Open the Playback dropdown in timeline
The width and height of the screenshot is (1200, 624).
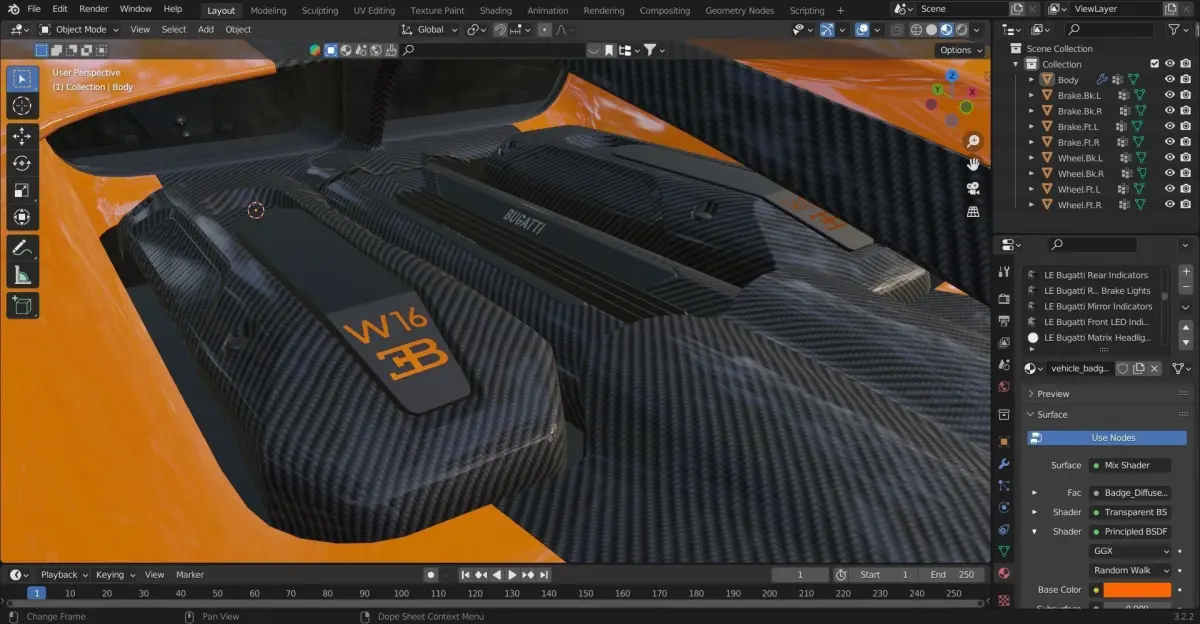click(63, 575)
